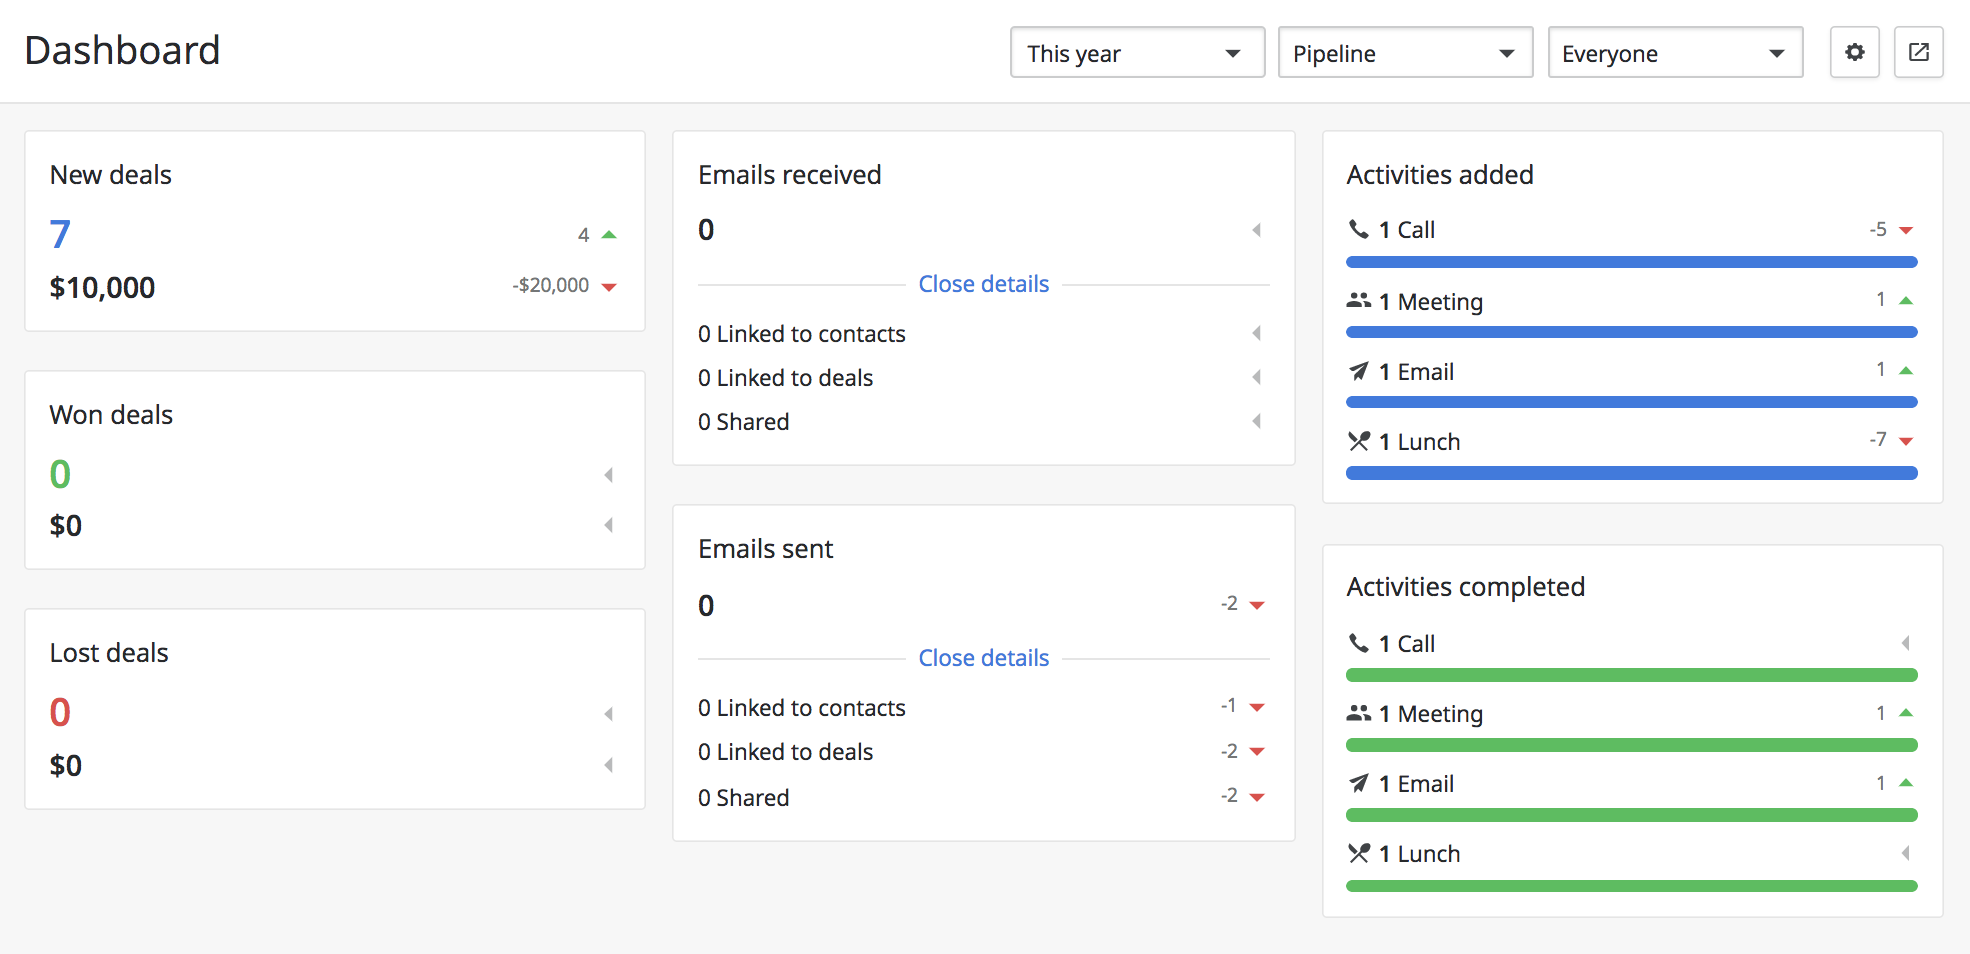The image size is (1970, 954).
Task: Click the red arrow next to Emails sent count
Action: (1258, 603)
